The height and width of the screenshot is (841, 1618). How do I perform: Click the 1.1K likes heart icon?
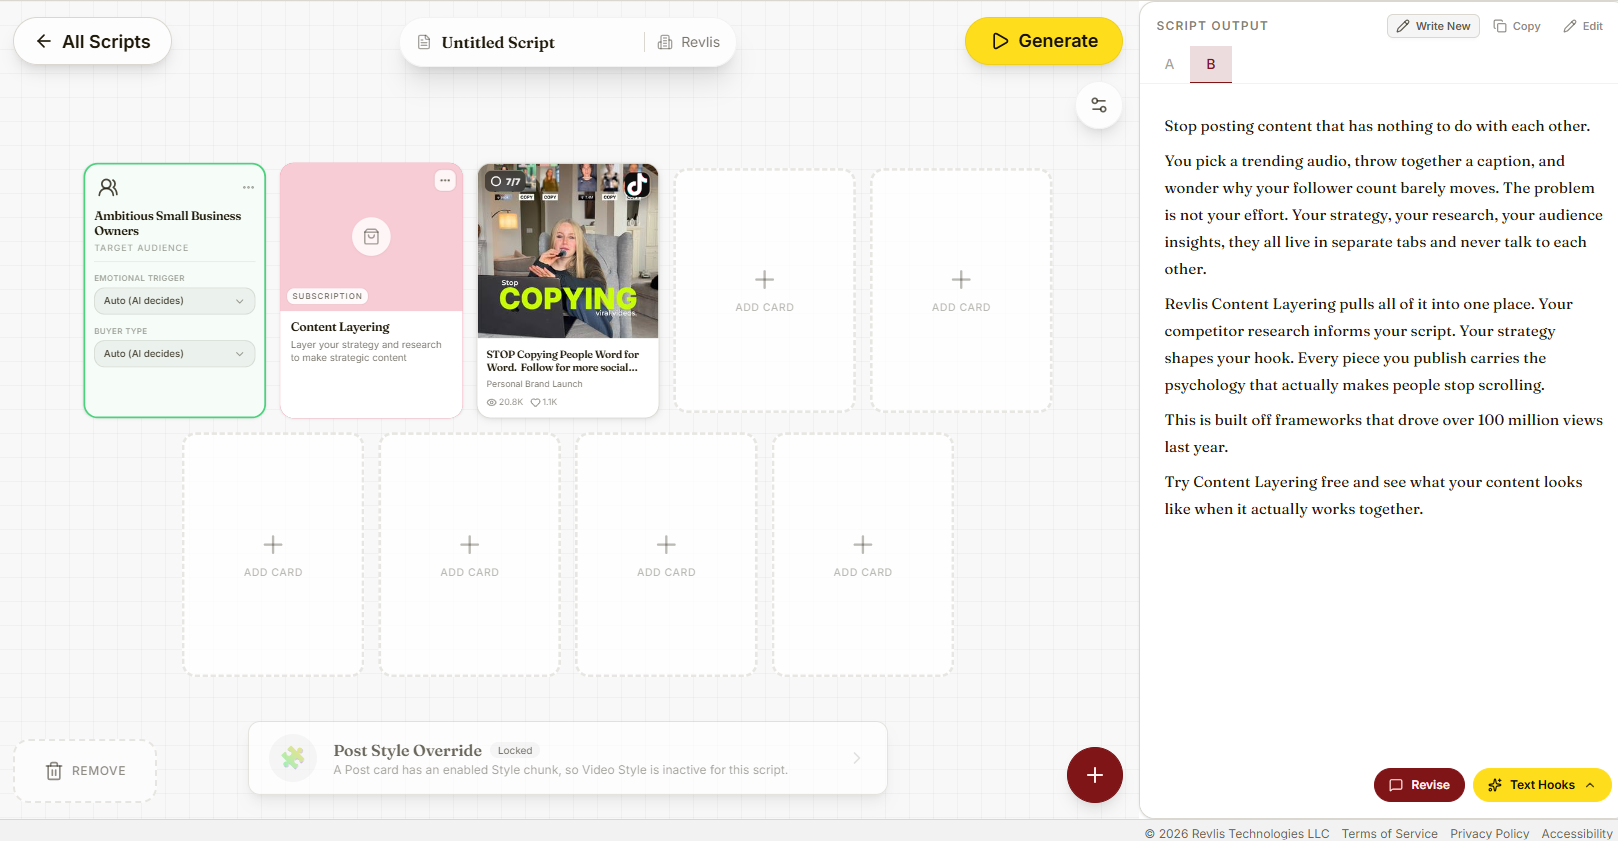(535, 402)
